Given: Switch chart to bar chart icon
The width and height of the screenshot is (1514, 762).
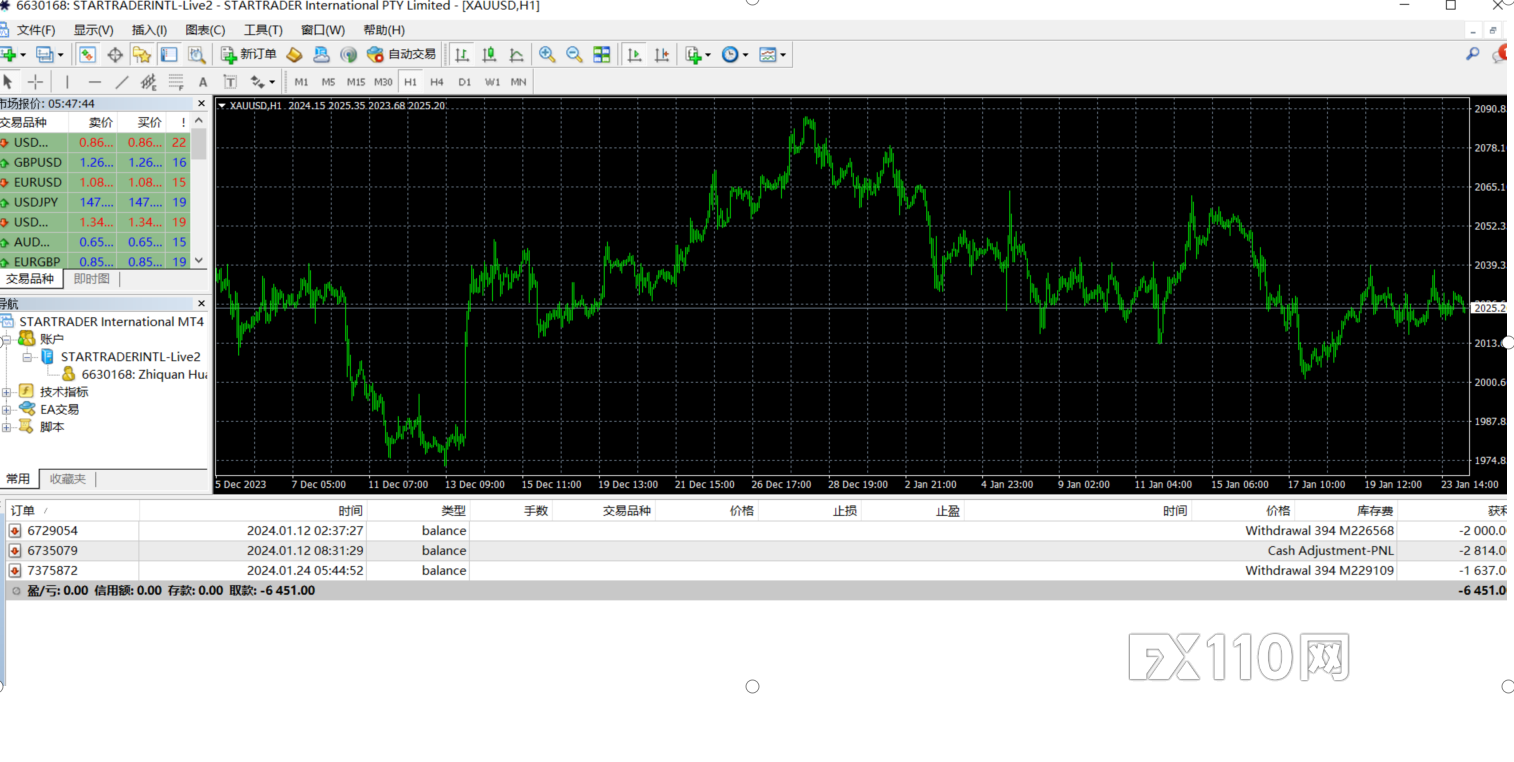Looking at the screenshot, I should [x=461, y=54].
